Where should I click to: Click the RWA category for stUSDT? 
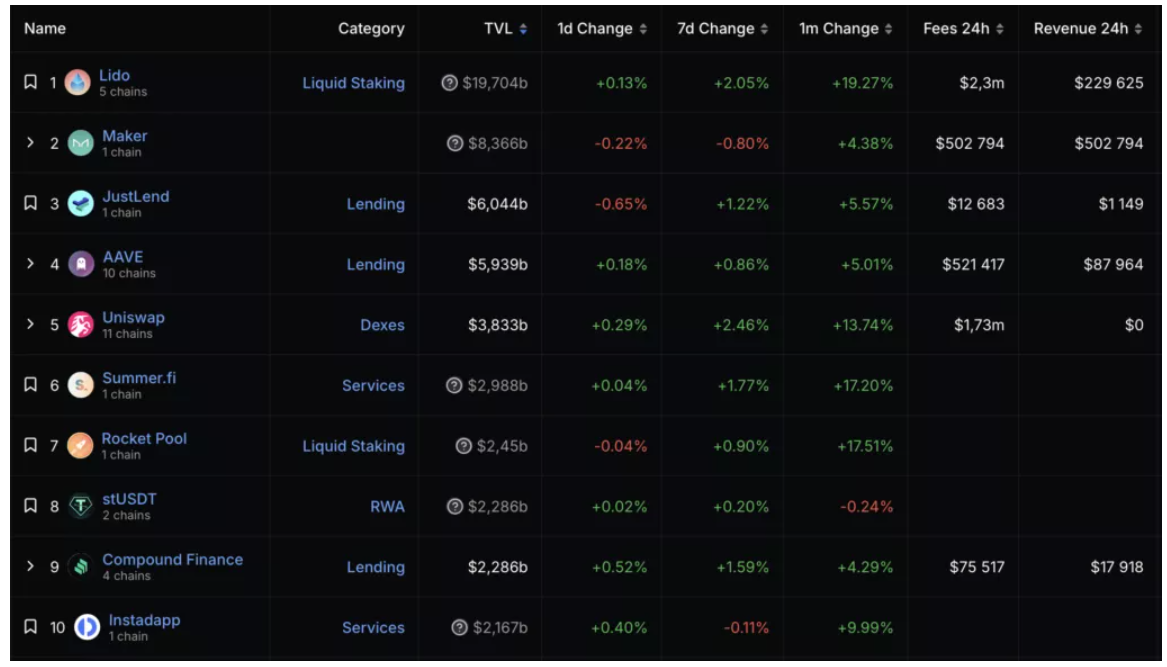pyautogui.click(x=387, y=507)
